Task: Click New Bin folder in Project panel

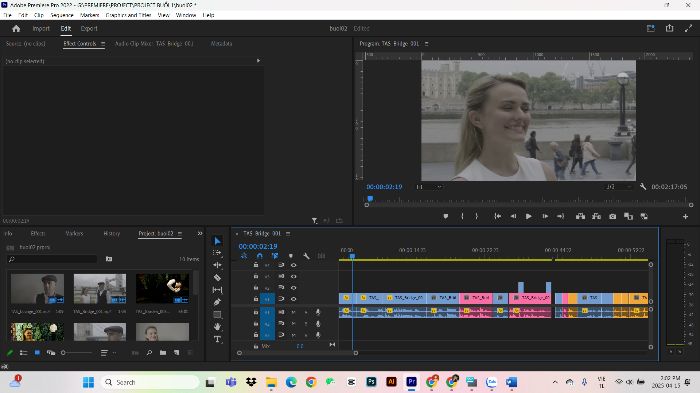Action: tap(163, 353)
